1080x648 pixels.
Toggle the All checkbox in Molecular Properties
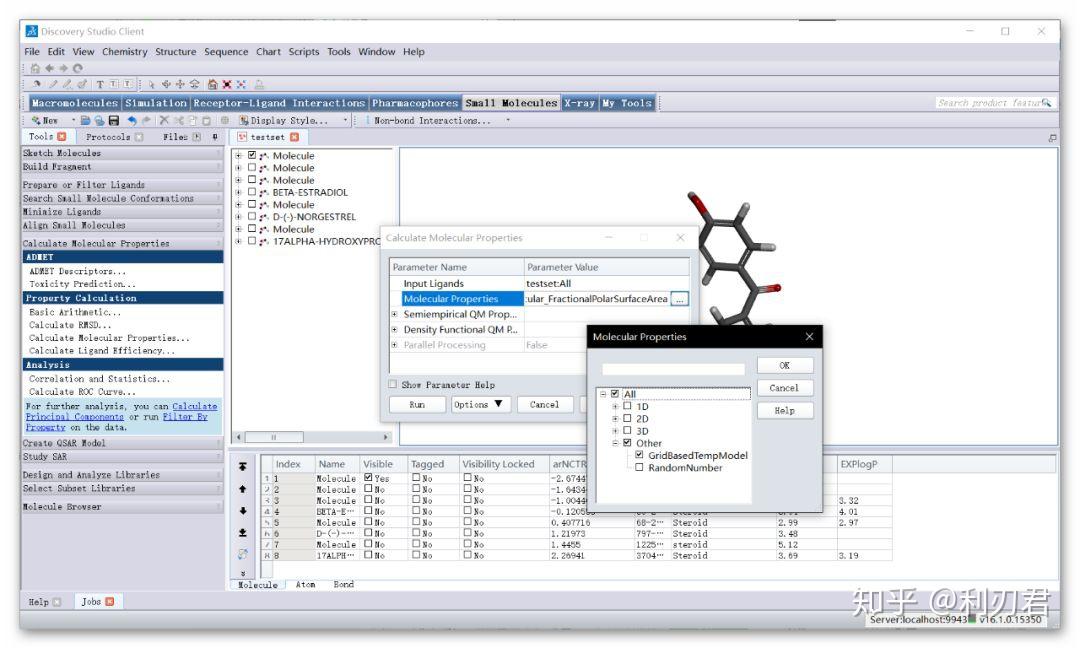pyautogui.click(x=615, y=394)
